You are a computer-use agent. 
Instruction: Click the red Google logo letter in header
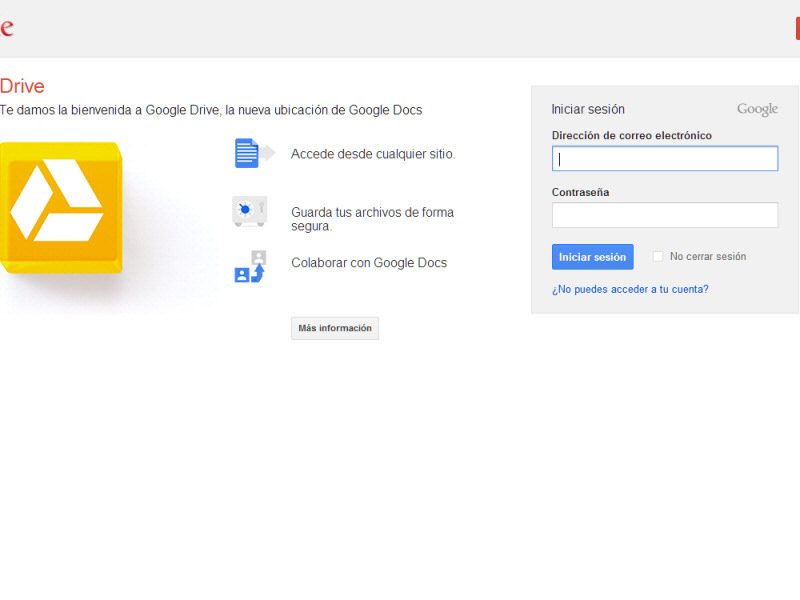(7, 27)
